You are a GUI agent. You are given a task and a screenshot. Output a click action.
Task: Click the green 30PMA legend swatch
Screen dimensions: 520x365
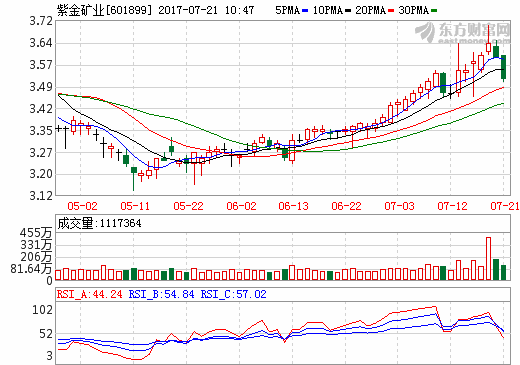coord(434,11)
